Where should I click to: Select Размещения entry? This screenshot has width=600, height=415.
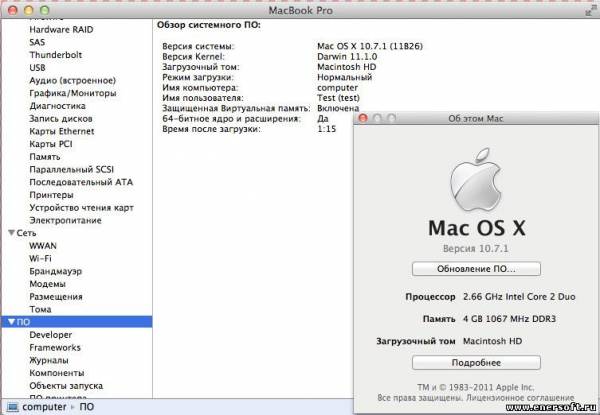(x=56, y=297)
